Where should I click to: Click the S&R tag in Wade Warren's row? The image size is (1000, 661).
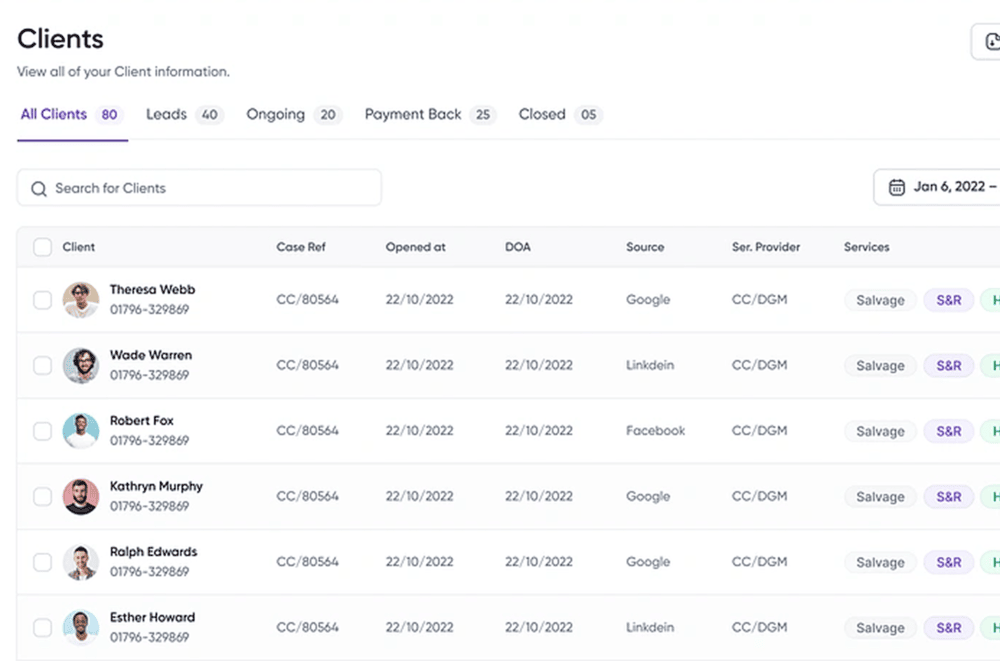[948, 366]
